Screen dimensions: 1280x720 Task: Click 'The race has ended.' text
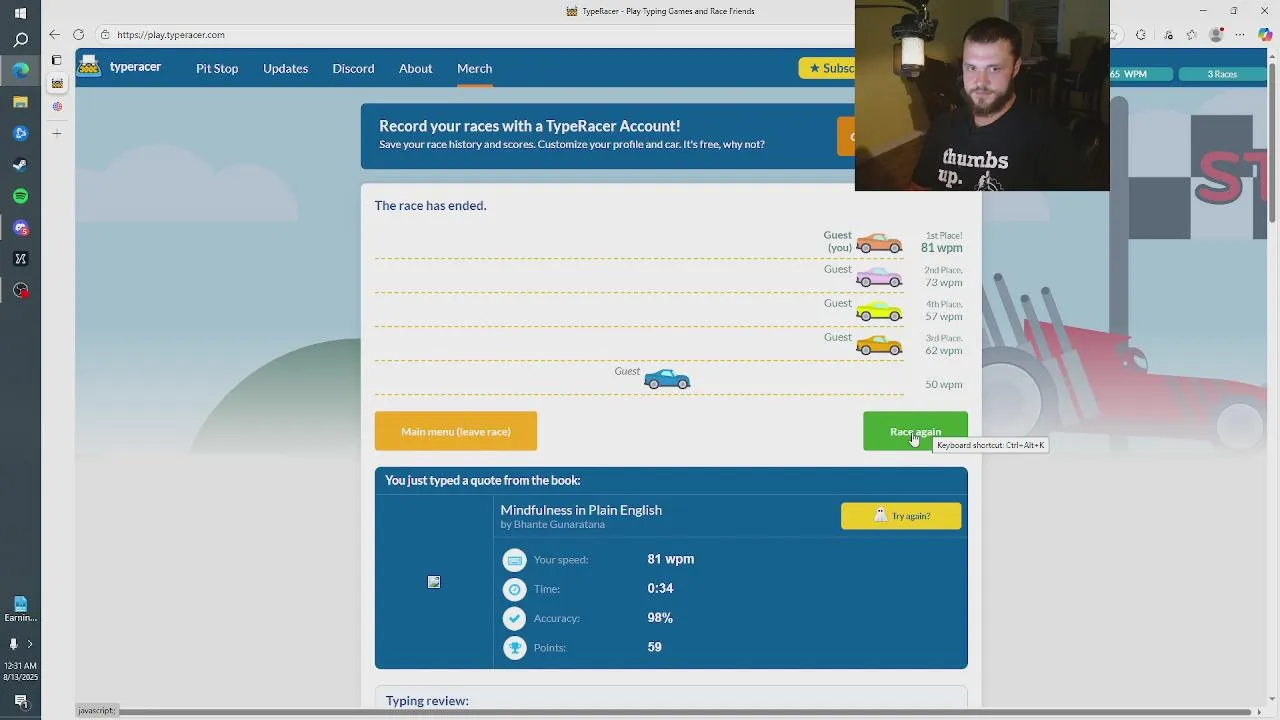[x=430, y=205]
